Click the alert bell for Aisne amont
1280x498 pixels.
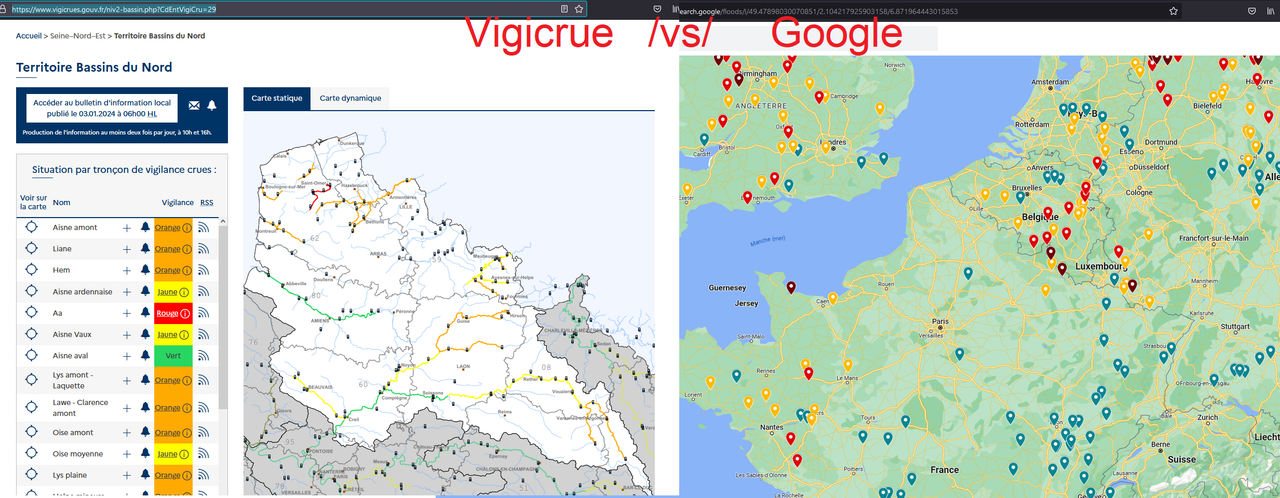point(146,227)
